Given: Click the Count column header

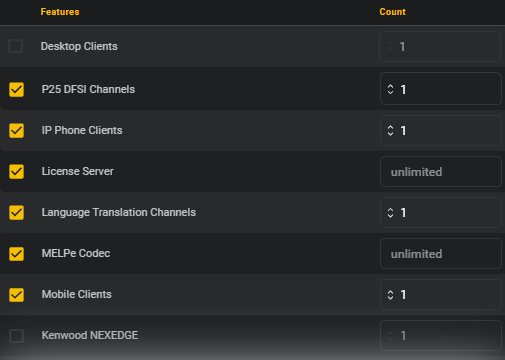Looking at the screenshot, I should (392, 12).
